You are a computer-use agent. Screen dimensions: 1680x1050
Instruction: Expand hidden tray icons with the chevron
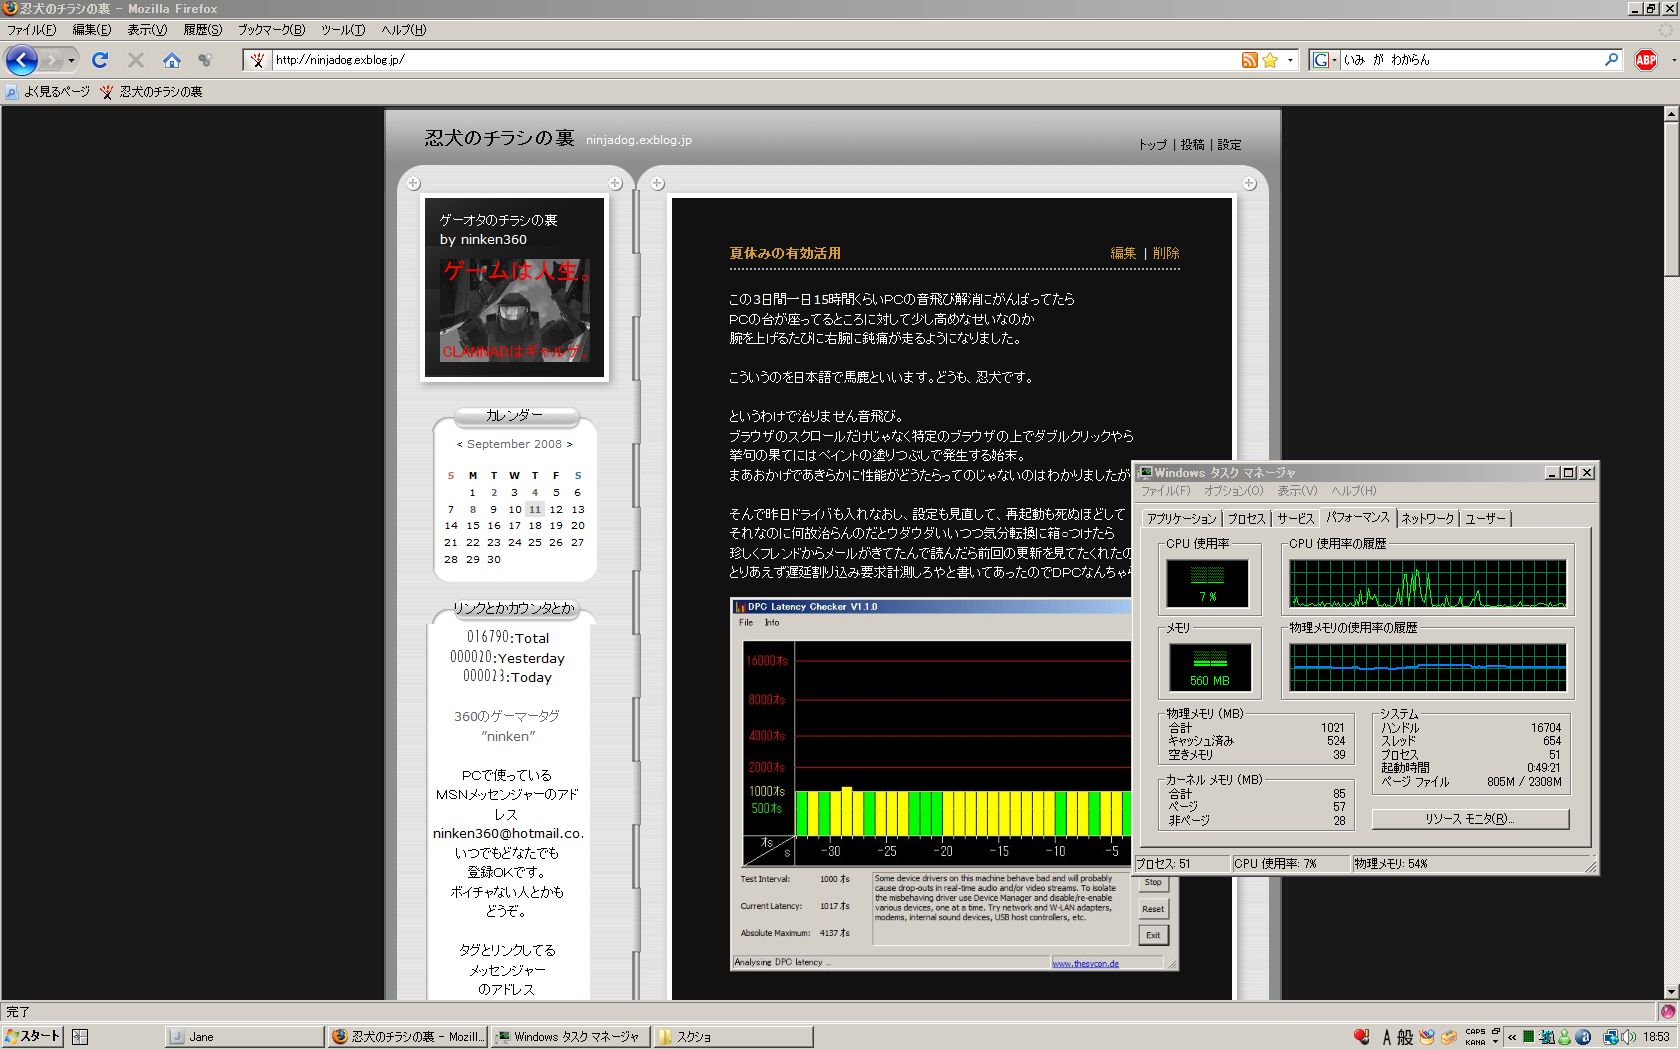point(1512,1037)
